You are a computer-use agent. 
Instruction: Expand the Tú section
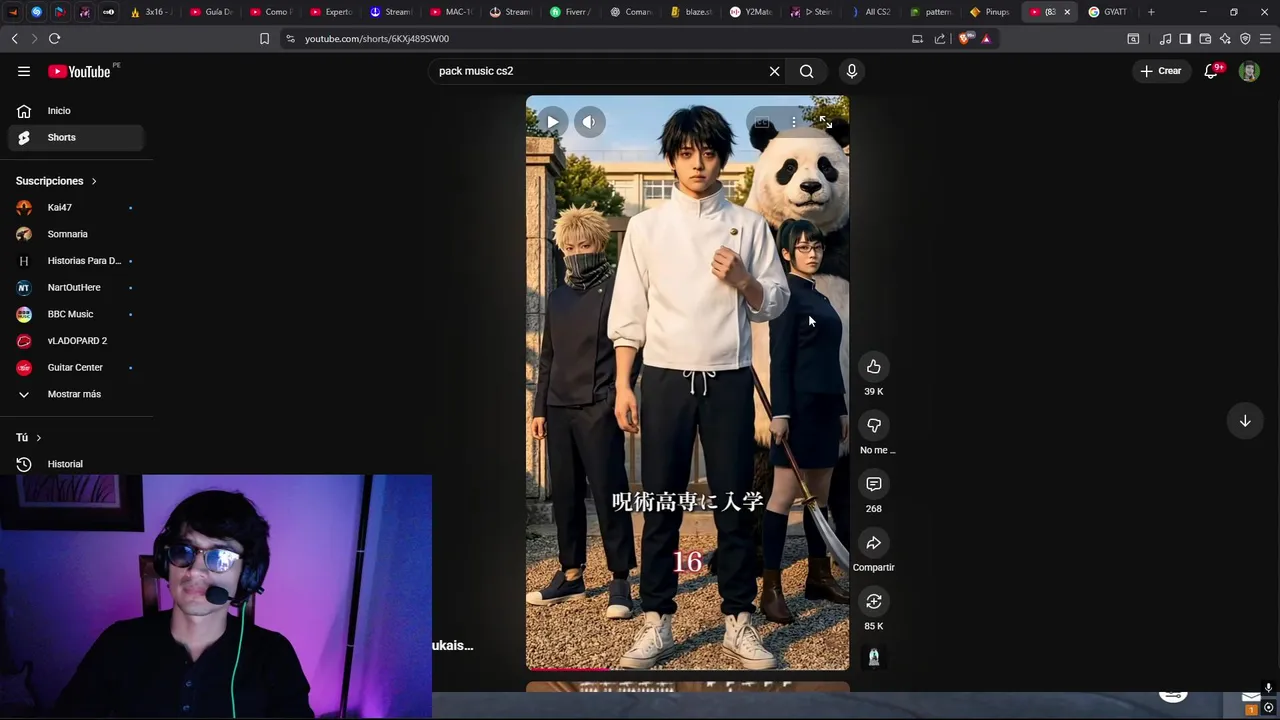pos(29,437)
